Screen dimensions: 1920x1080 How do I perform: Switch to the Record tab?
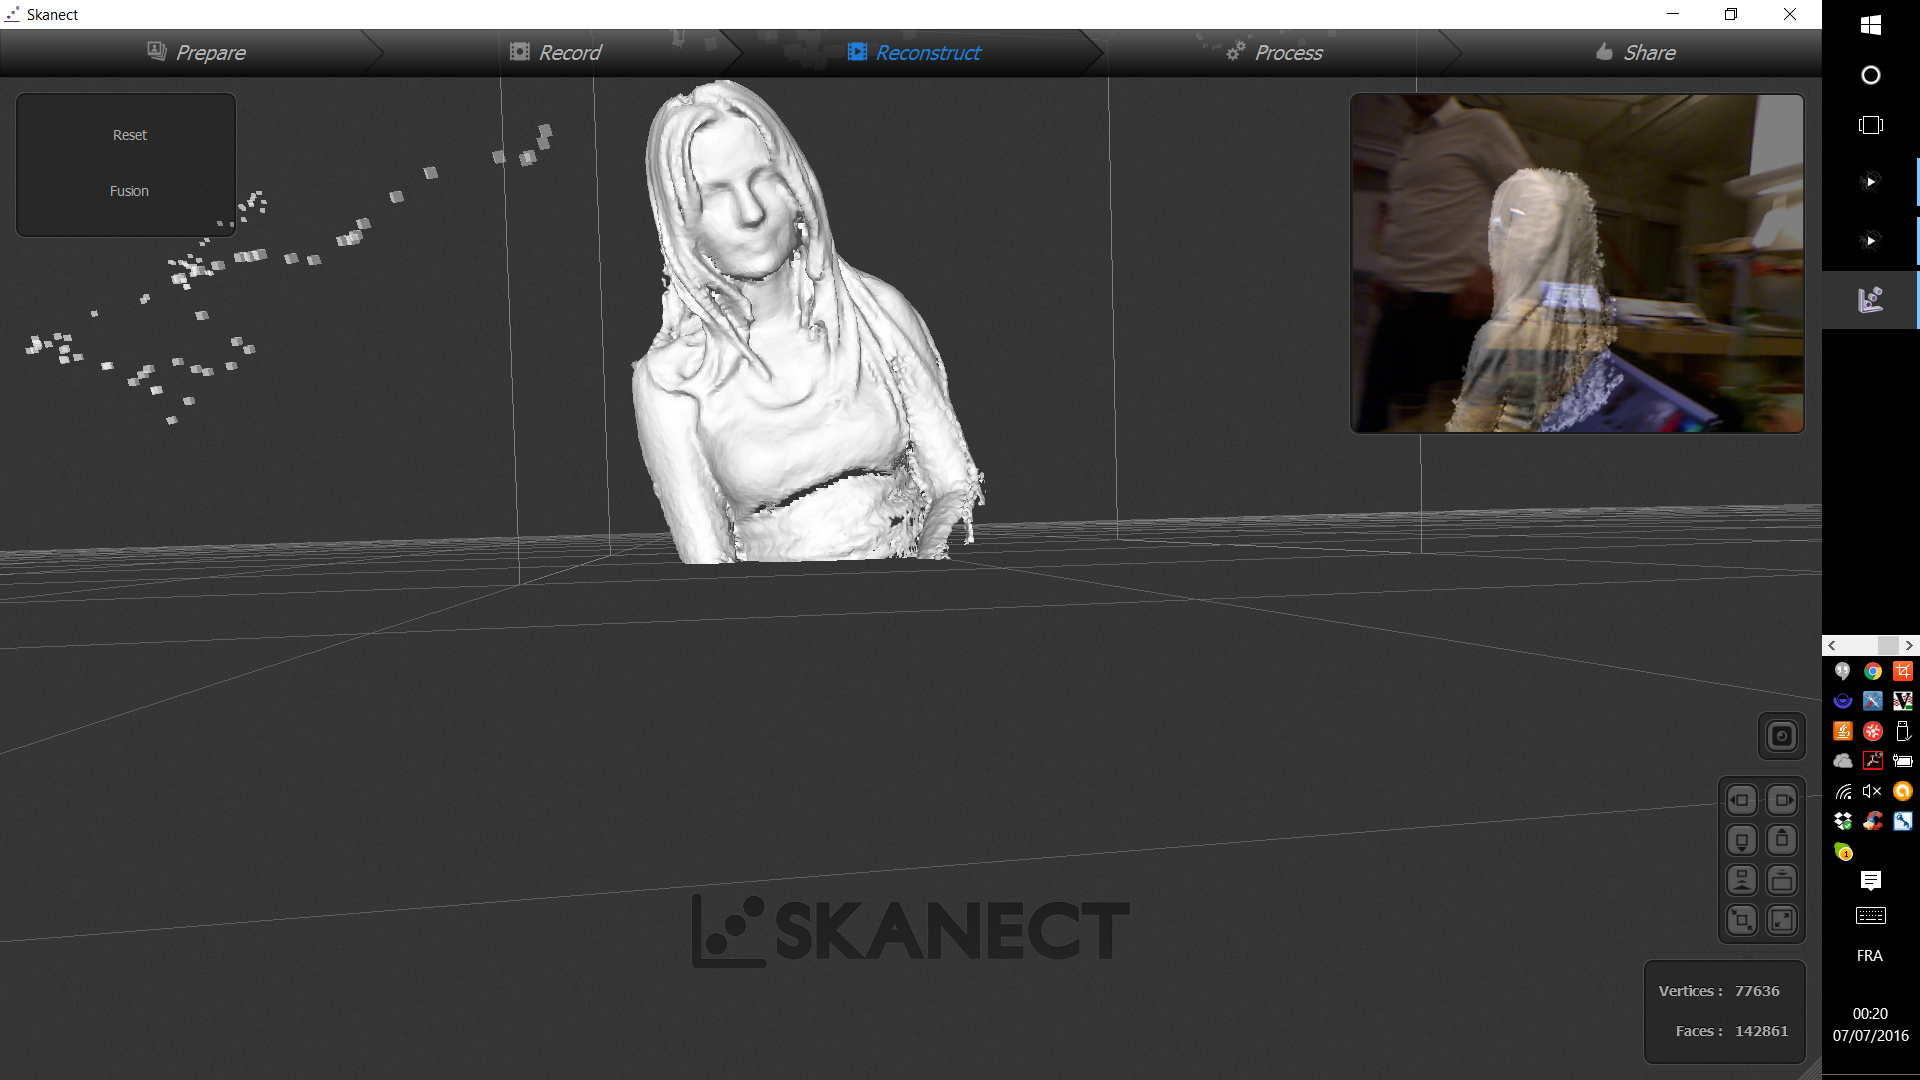pyautogui.click(x=555, y=52)
